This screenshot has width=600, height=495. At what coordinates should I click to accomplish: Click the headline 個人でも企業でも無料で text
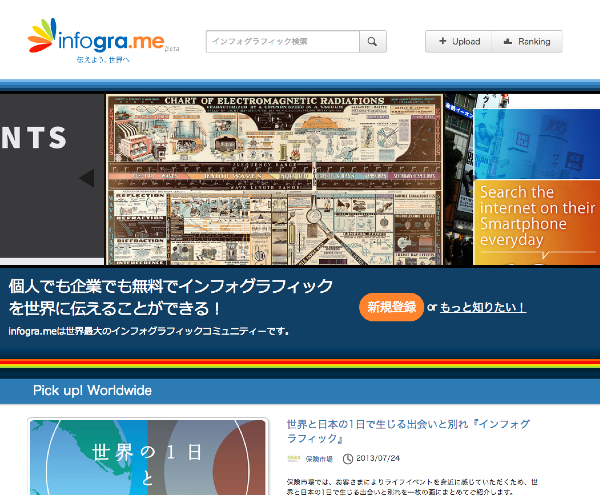pos(171,297)
